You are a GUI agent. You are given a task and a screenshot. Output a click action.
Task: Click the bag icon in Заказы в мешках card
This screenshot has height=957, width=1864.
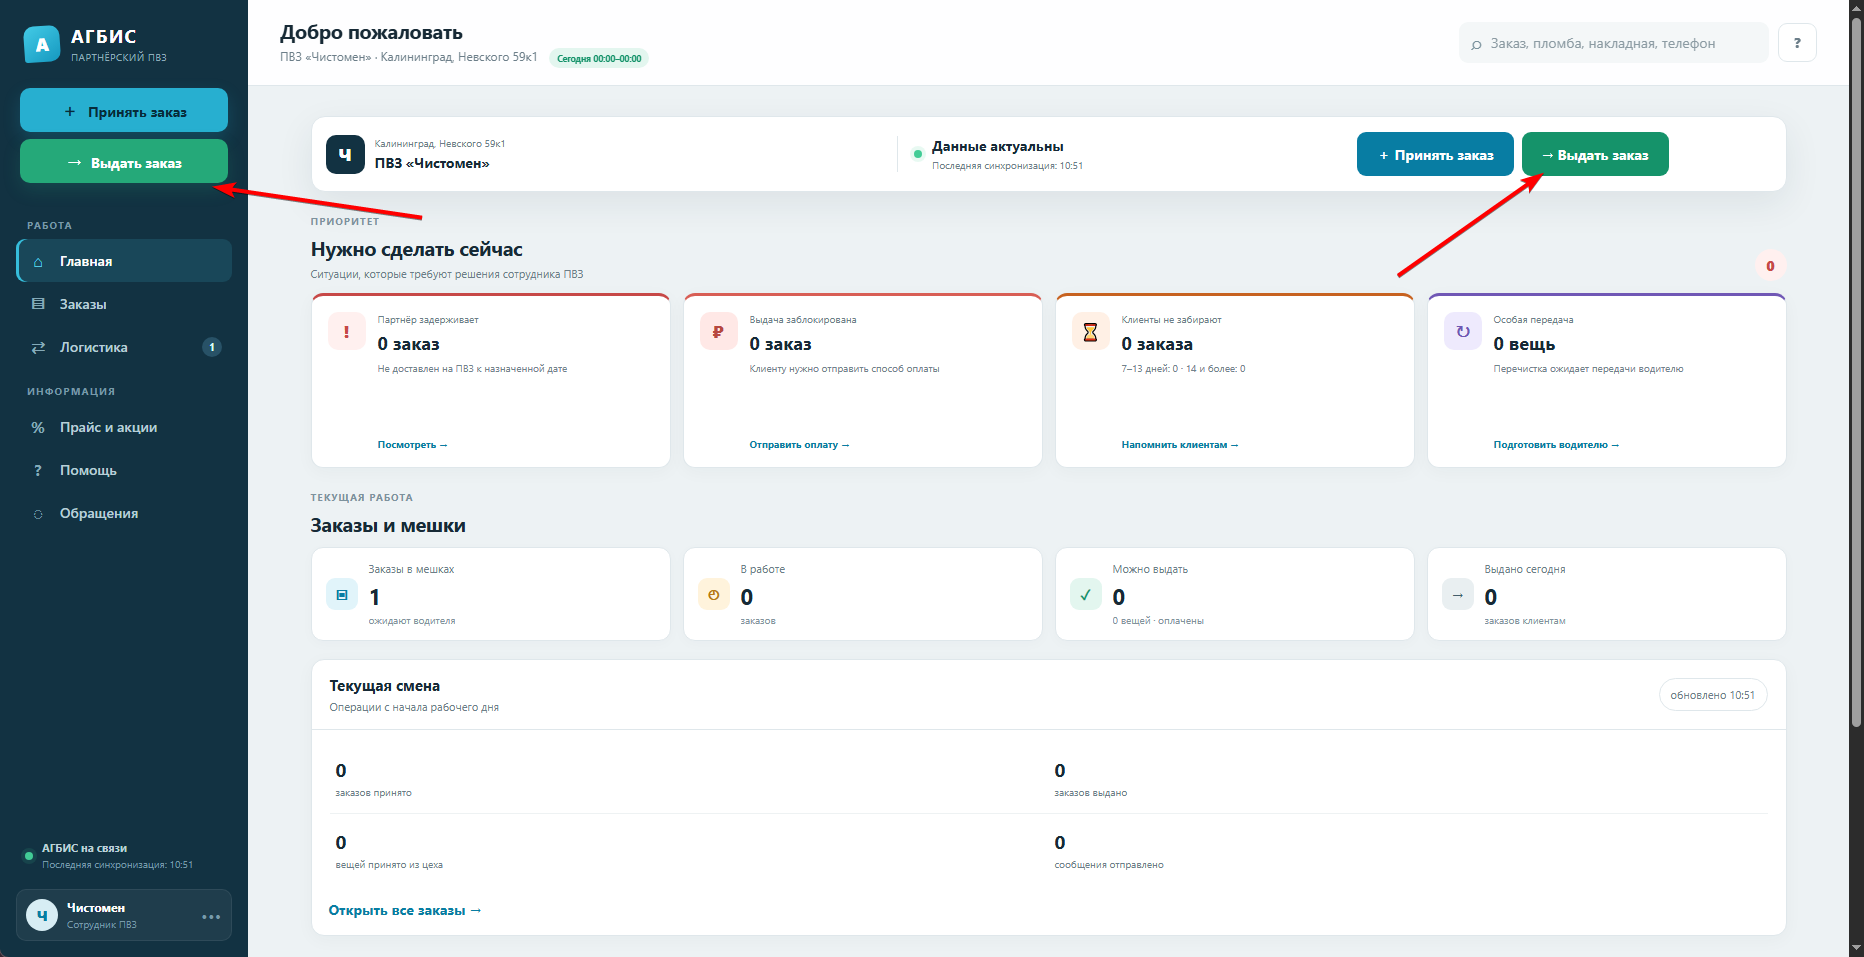pyautogui.click(x=342, y=594)
